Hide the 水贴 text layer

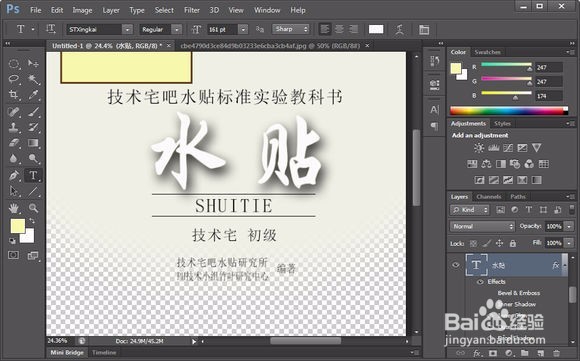(x=456, y=265)
